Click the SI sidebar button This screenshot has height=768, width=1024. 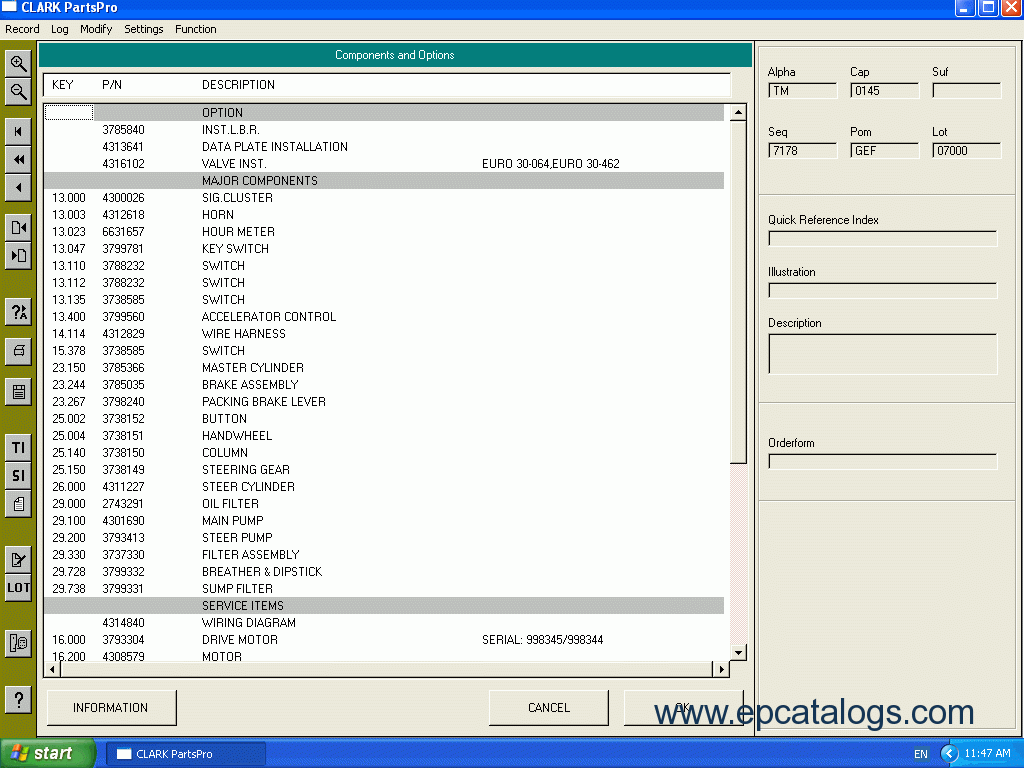point(18,475)
